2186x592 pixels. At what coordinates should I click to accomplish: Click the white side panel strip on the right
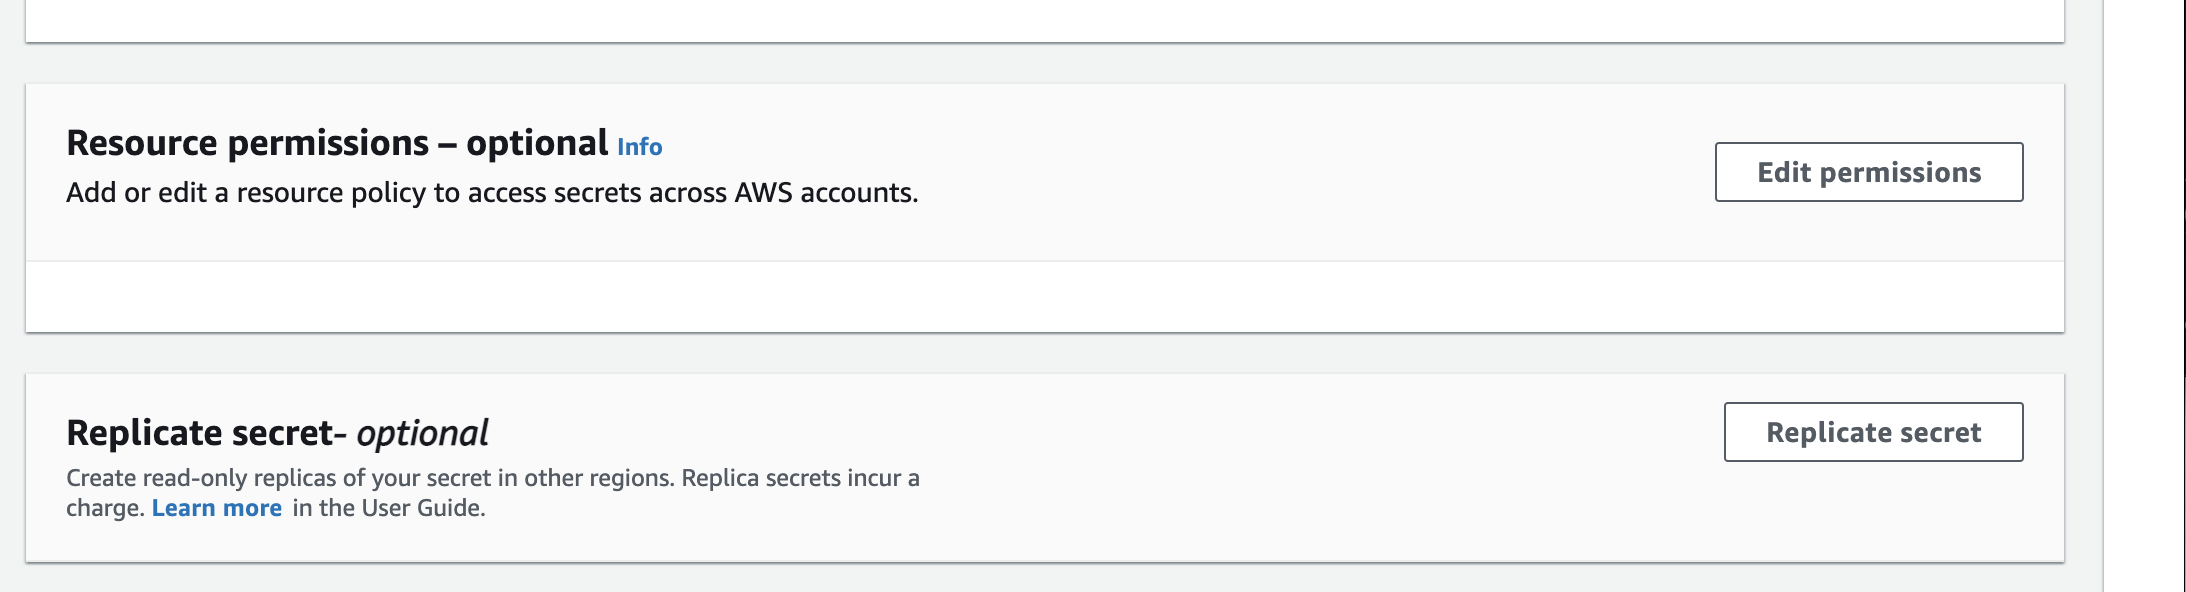(2144, 296)
